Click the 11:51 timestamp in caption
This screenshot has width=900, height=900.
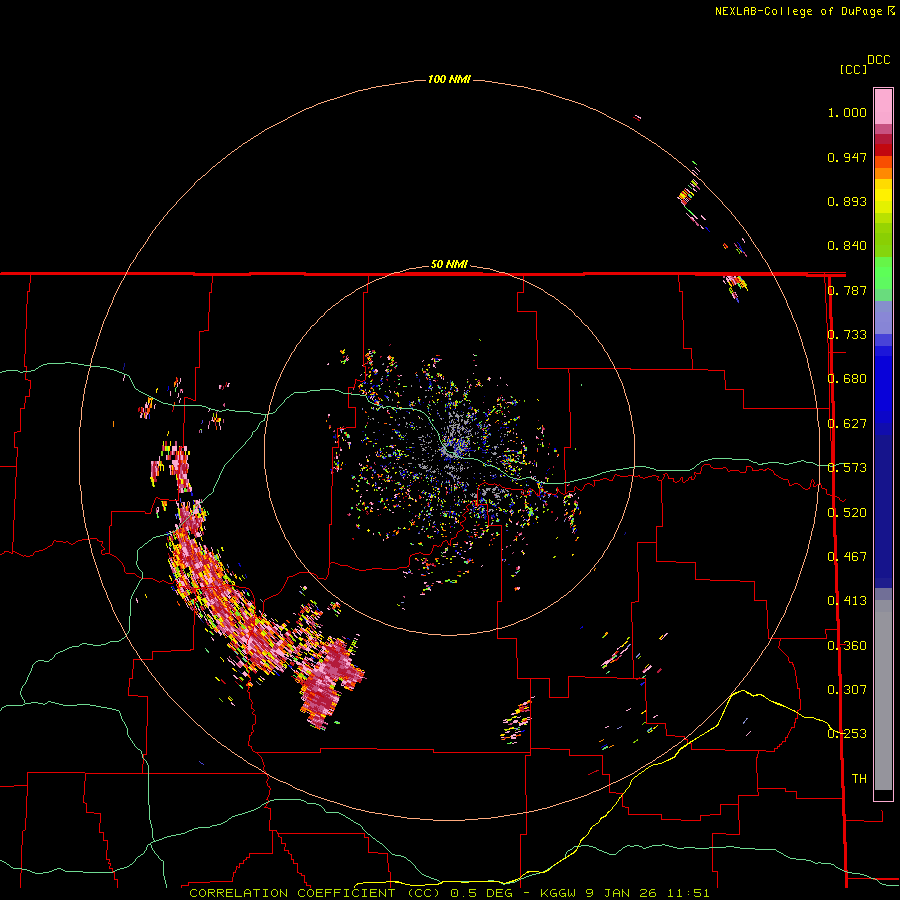(x=688, y=893)
